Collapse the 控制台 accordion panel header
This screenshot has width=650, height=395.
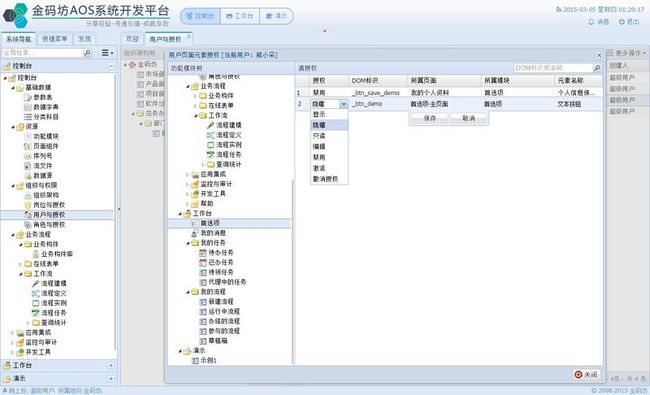click(111, 66)
